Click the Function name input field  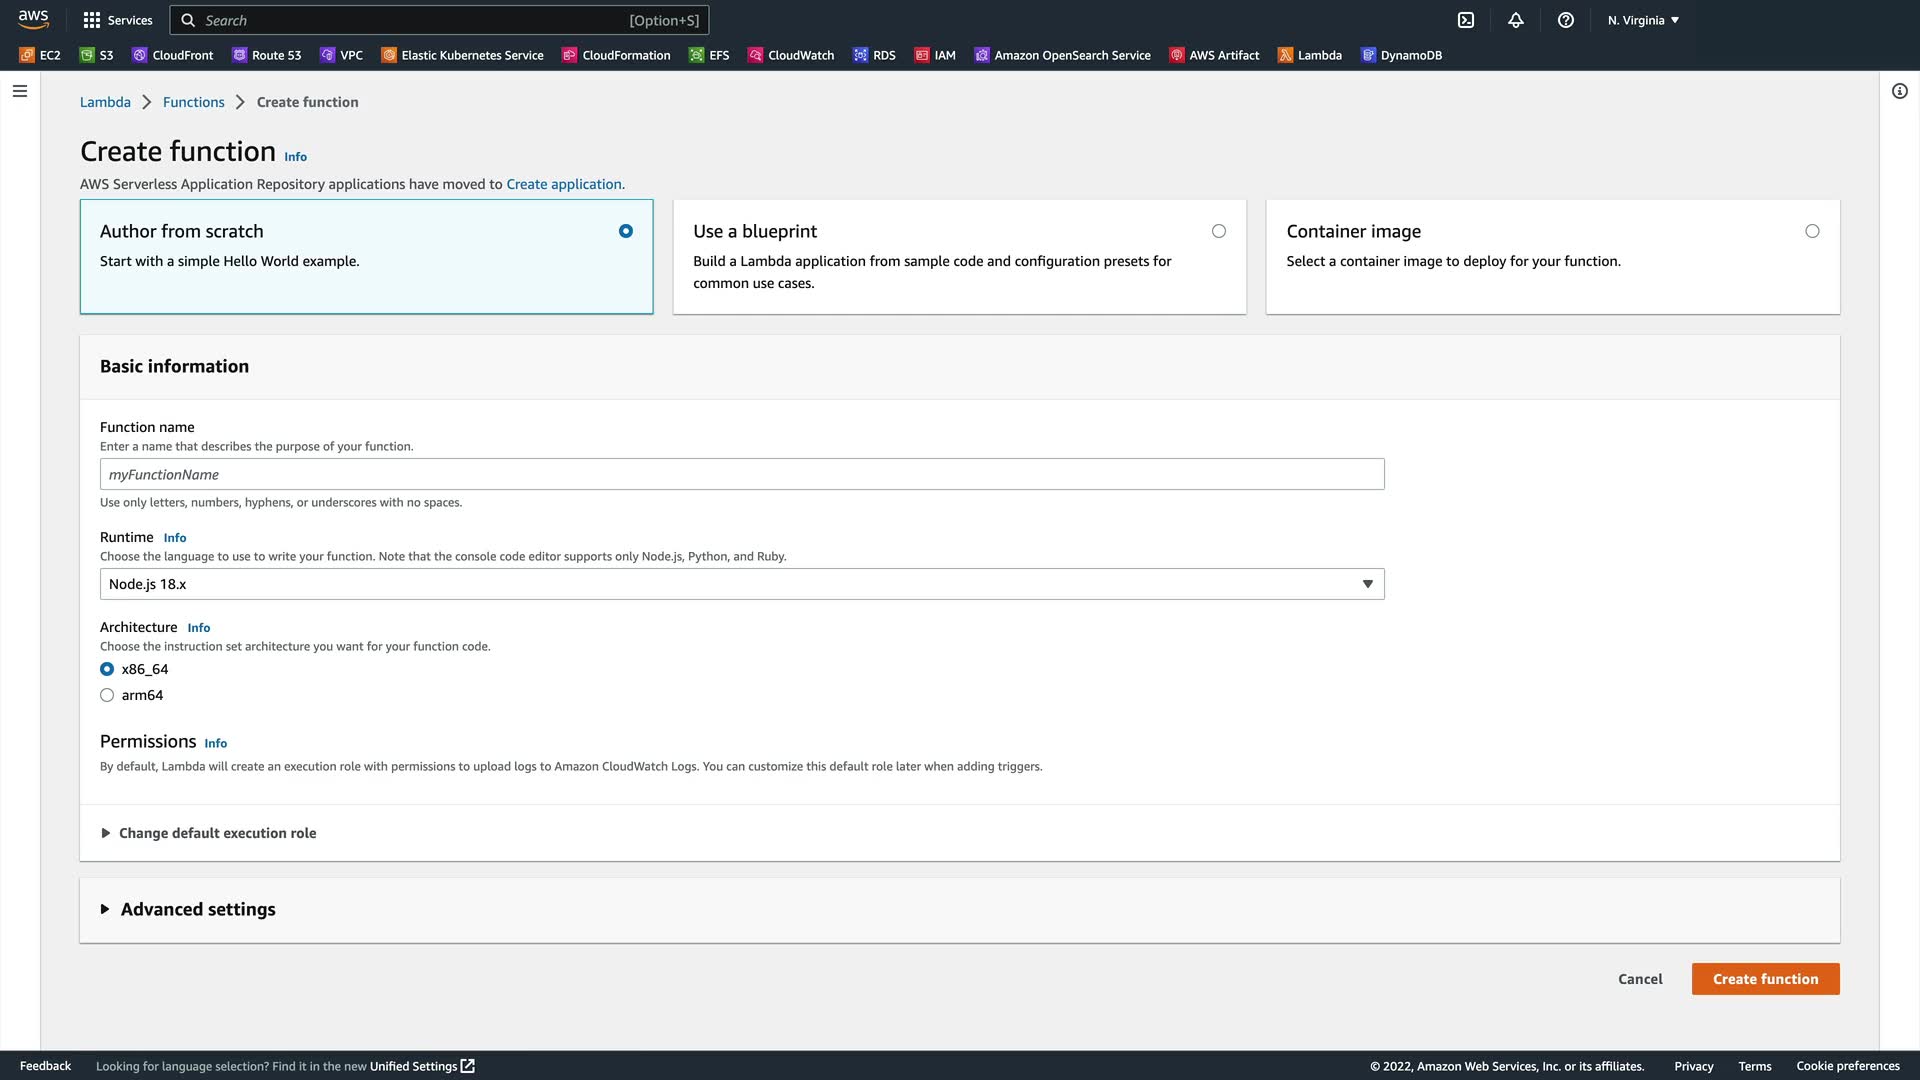[x=742, y=474]
